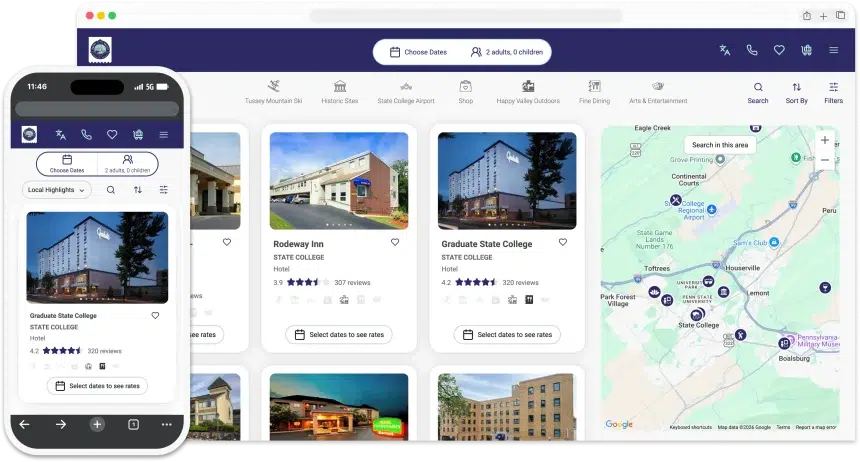
Task: Favorite Graduate State College on desktop card
Action: tap(563, 242)
